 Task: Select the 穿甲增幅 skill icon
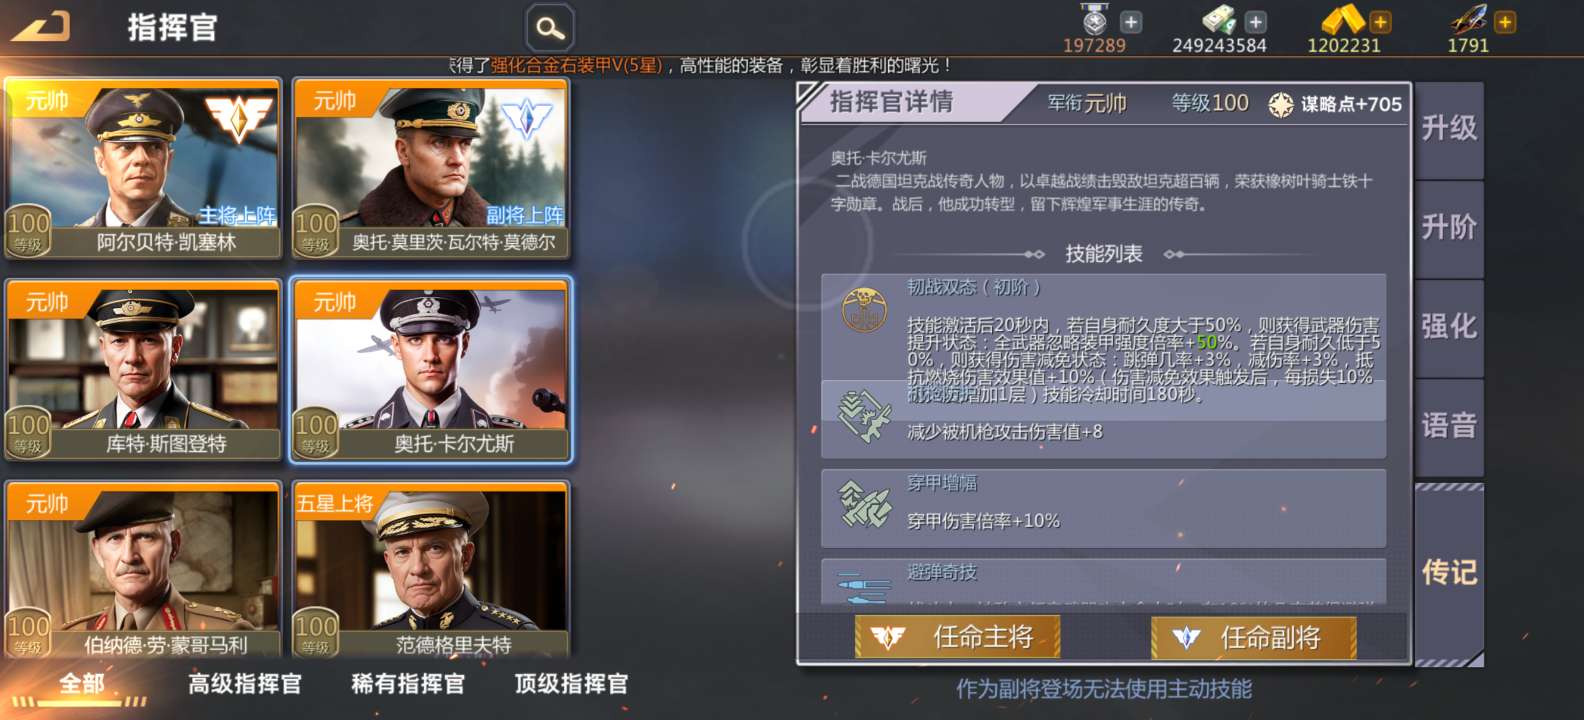864,504
